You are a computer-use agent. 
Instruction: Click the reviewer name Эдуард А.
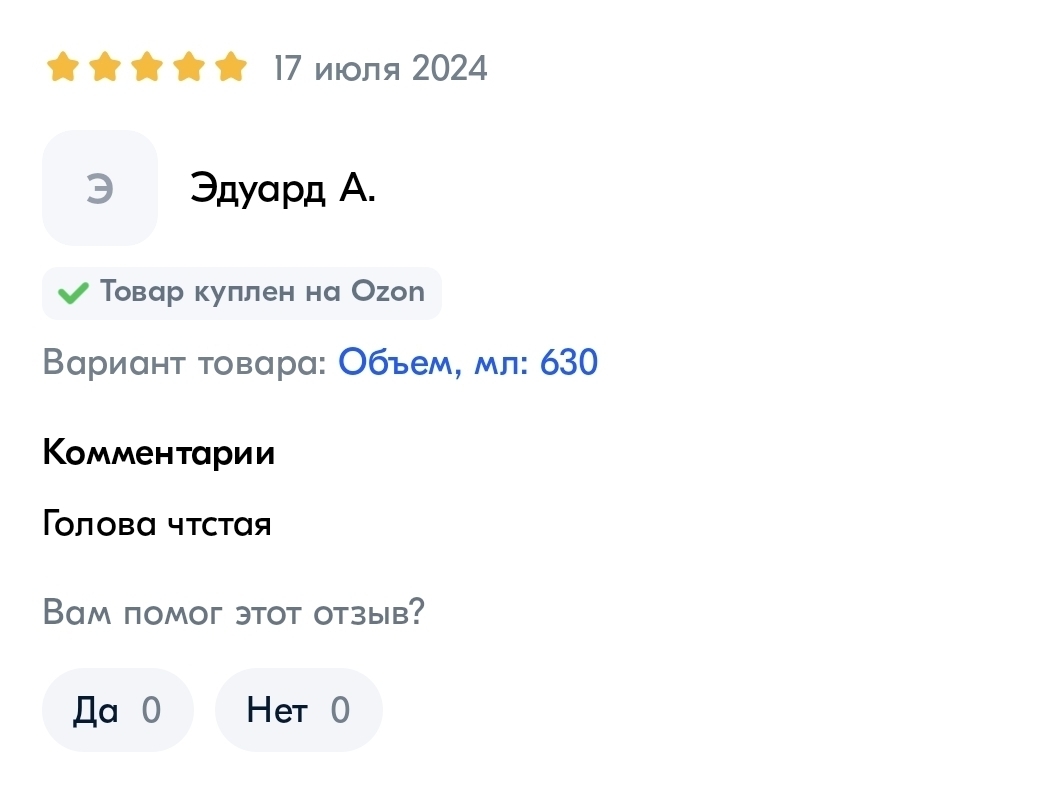(283, 188)
